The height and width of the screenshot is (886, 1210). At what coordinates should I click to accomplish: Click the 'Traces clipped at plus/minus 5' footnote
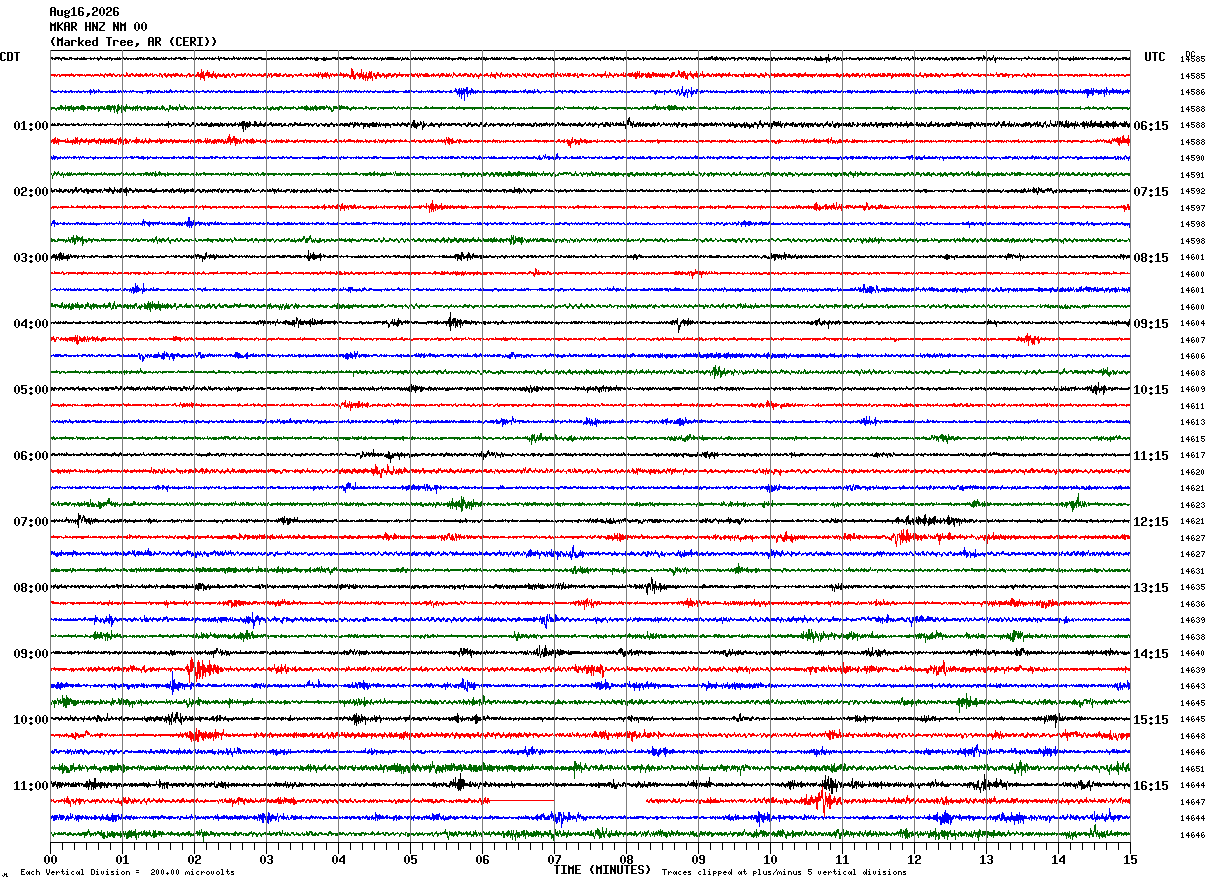pos(784,873)
